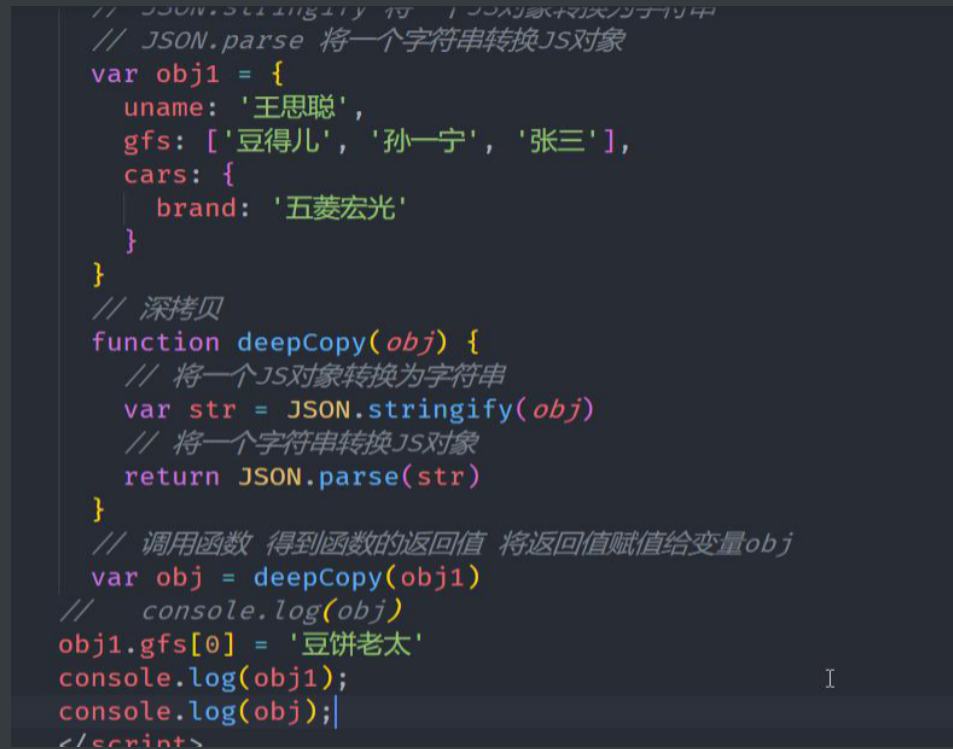The height and width of the screenshot is (749, 953).
Task: Click the opening brace after 'cars:'
Action: 229,175
